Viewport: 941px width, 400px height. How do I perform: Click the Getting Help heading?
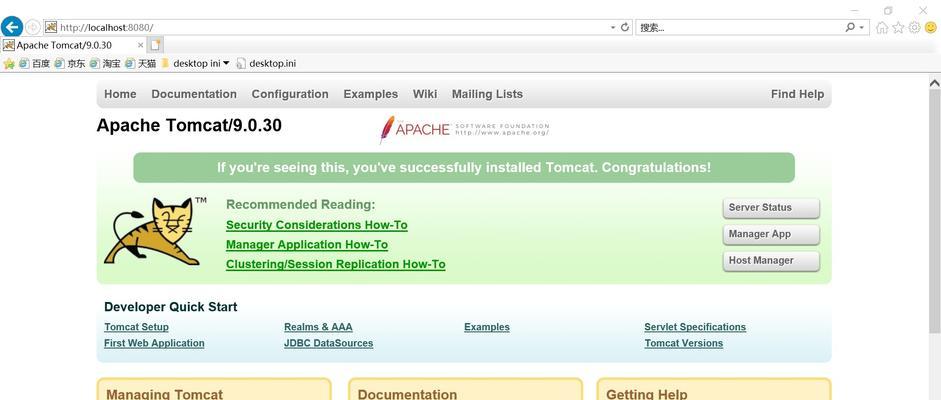coord(646,394)
